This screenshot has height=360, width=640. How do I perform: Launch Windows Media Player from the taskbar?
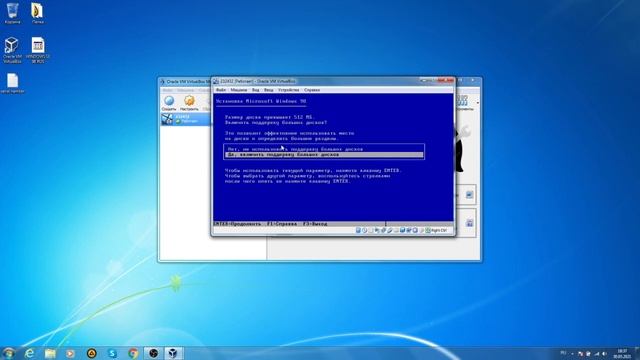(x=71, y=353)
